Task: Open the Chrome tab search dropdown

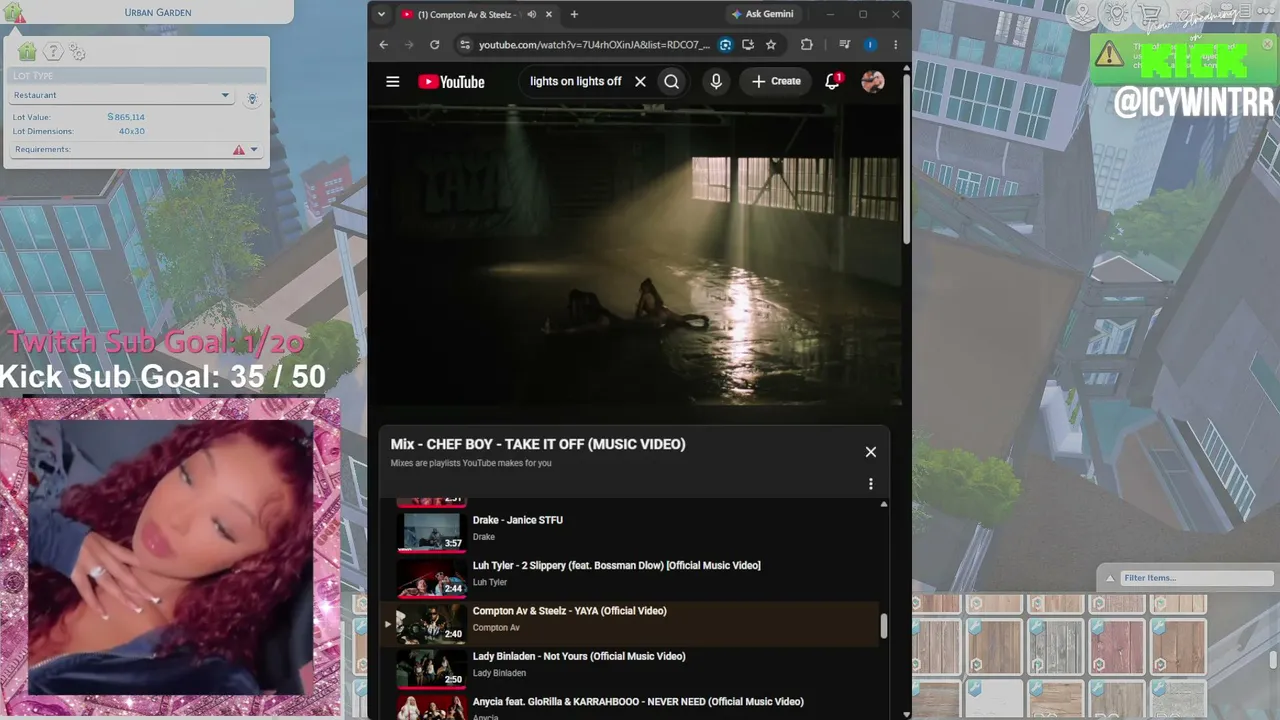Action: coord(381,15)
